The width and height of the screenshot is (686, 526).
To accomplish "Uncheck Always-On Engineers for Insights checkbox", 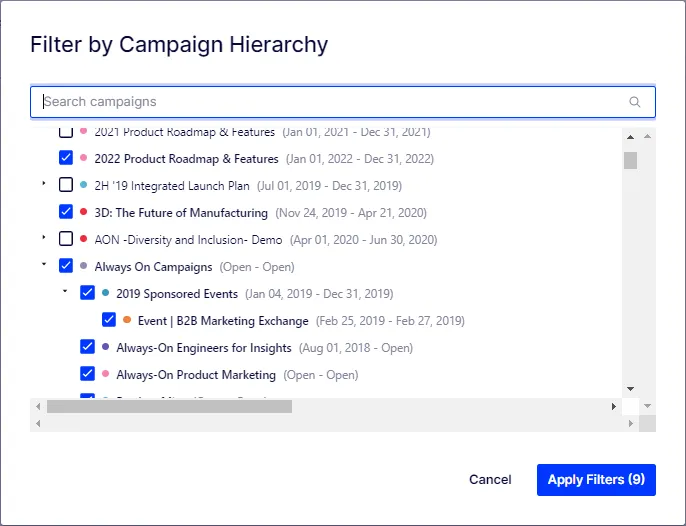I will click(88, 347).
